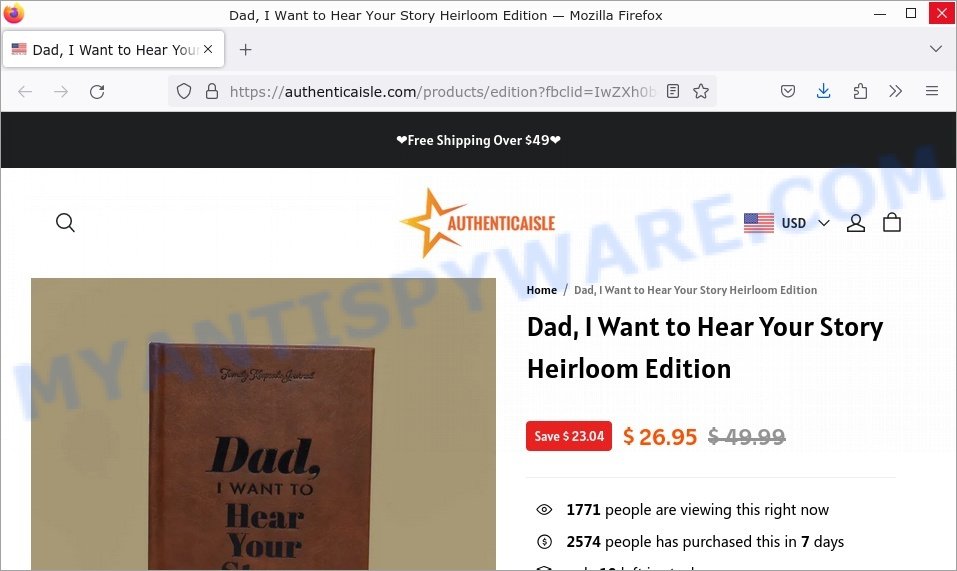Screen dimensions: 957x571
Task: Open the extensions puzzle icon
Action: [860, 92]
